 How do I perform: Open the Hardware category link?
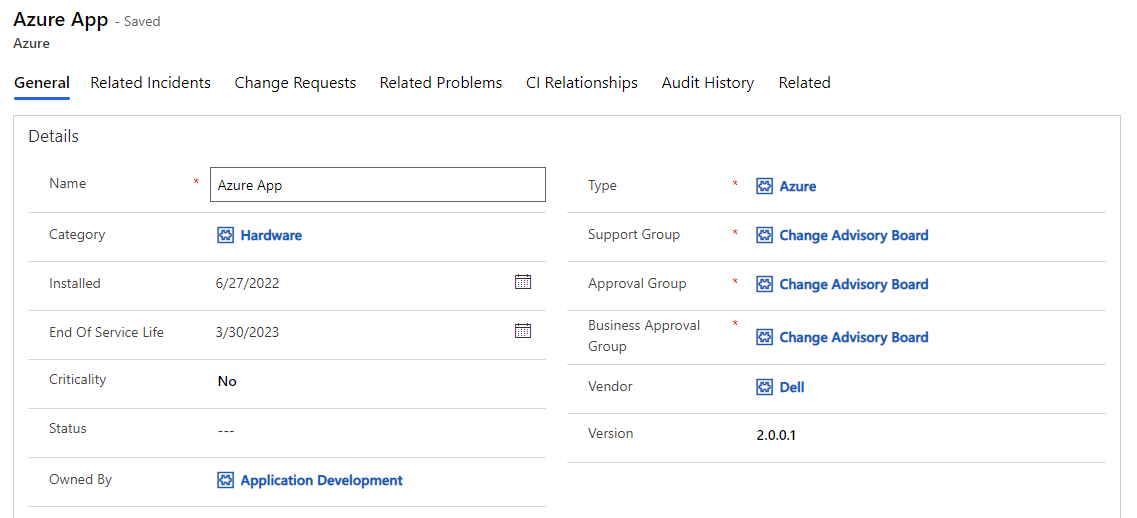(x=271, y=235)
